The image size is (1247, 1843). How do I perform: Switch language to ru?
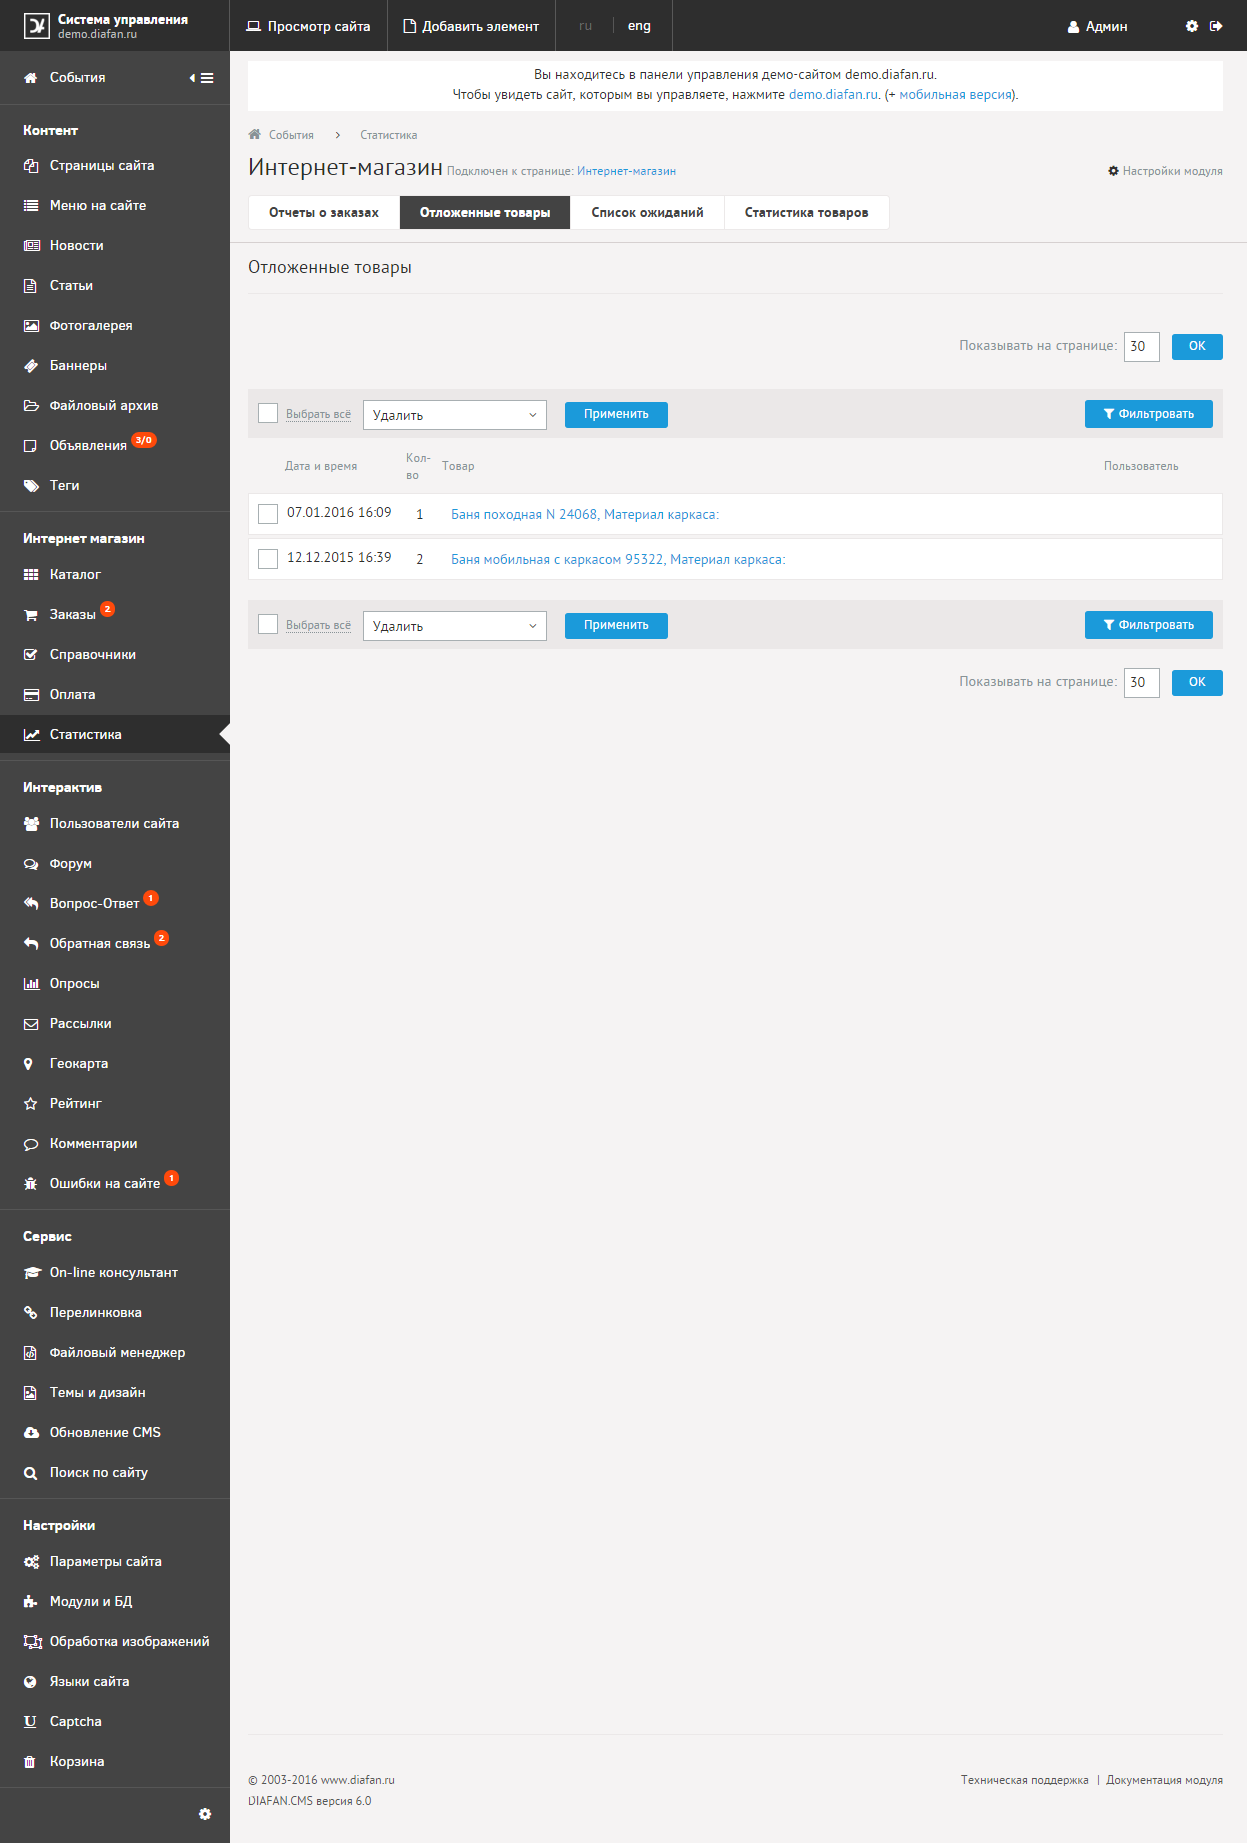[x=585, y=26]
